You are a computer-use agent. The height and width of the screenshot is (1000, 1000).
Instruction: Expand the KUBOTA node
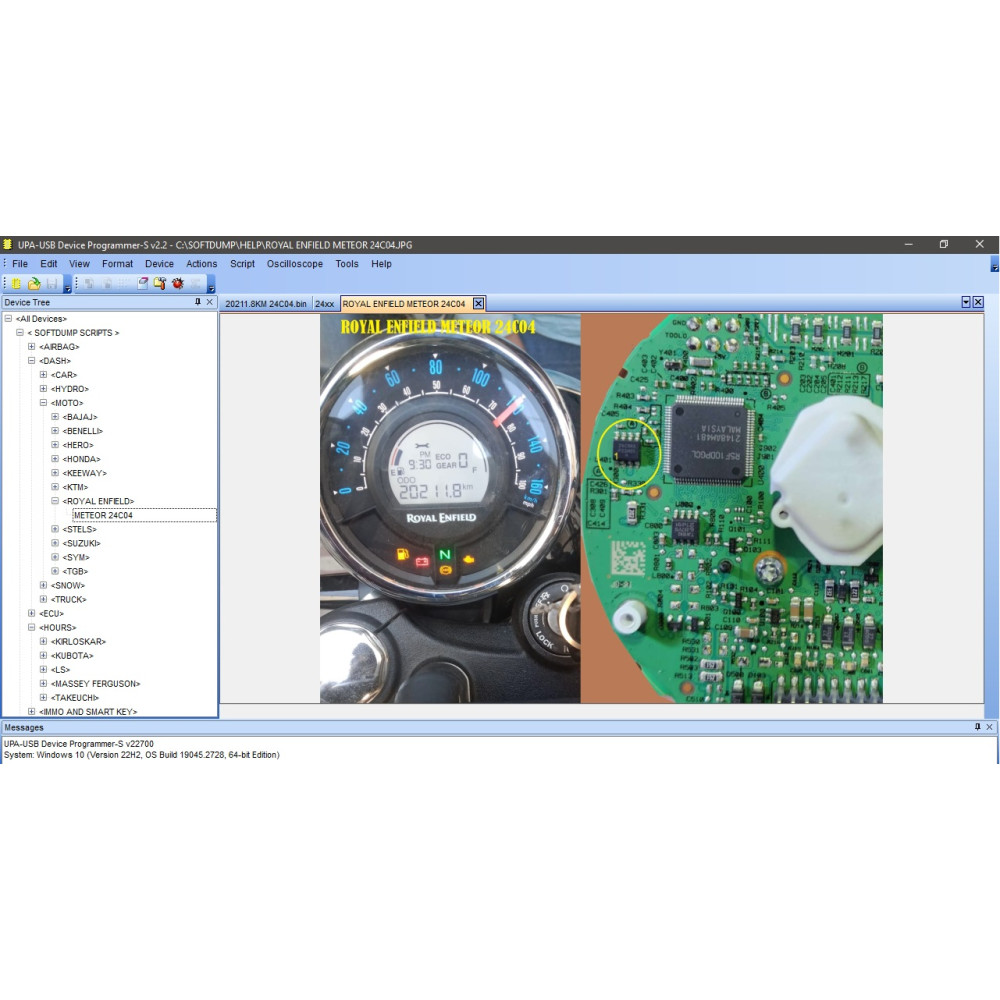[x=43, y=655]
